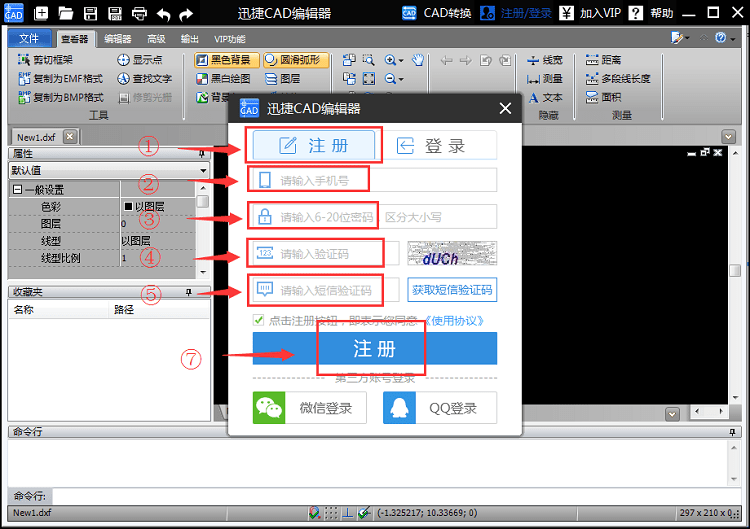Switch to 编辑器 ribbon tab
Screen dimensions: 750x529
pos(118,39)
